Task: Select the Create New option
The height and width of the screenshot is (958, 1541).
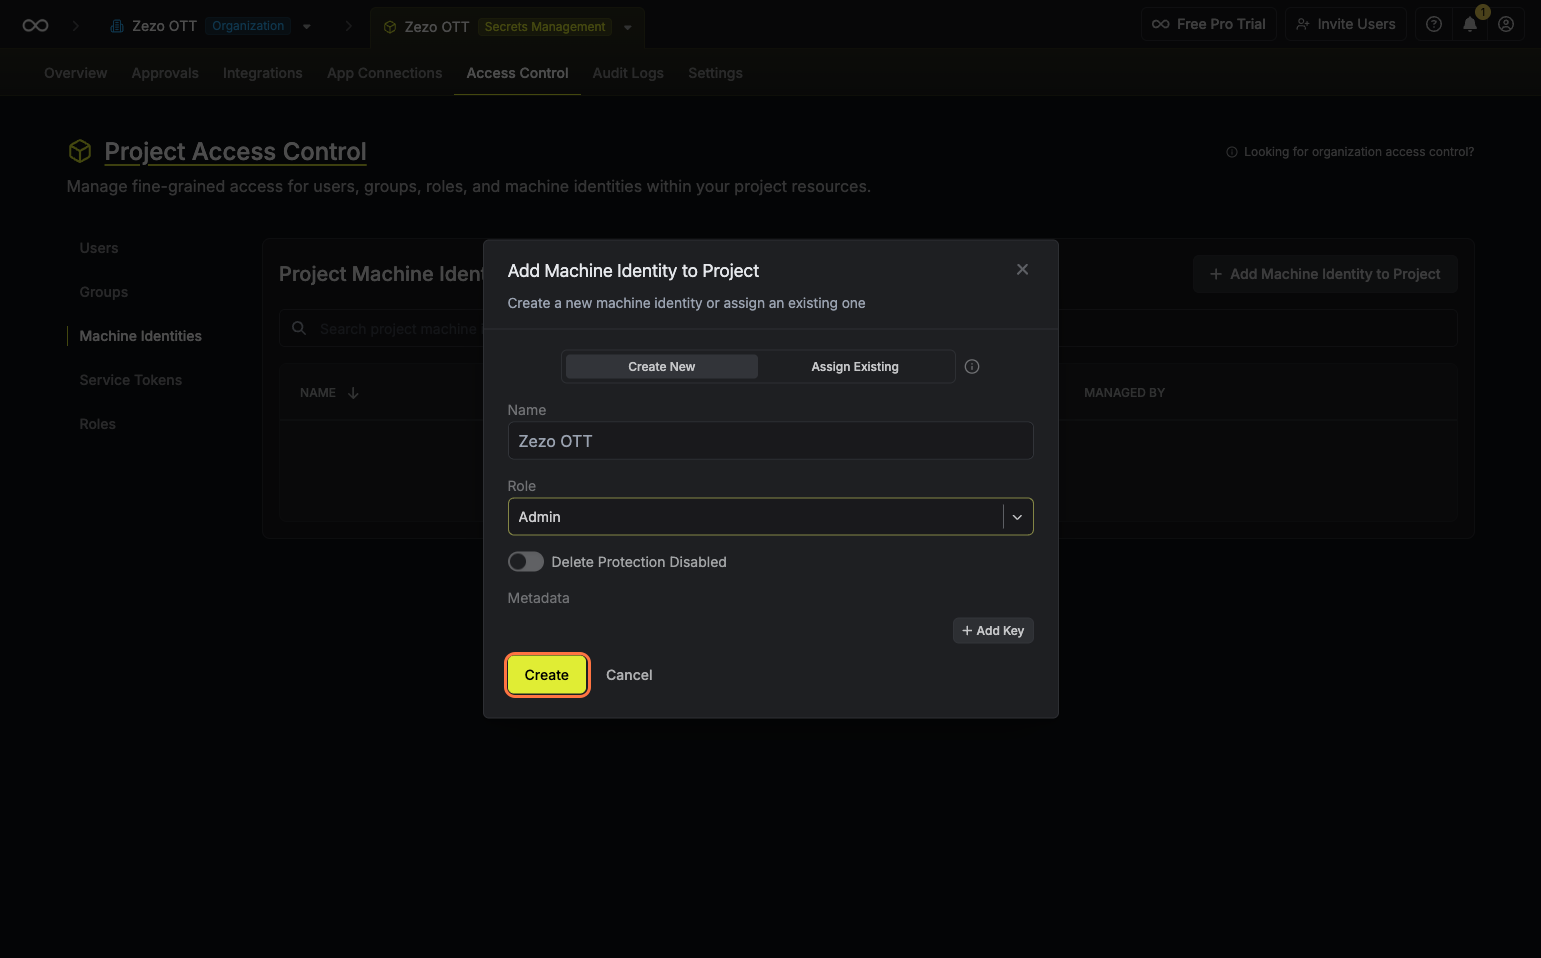Action: 661,367
